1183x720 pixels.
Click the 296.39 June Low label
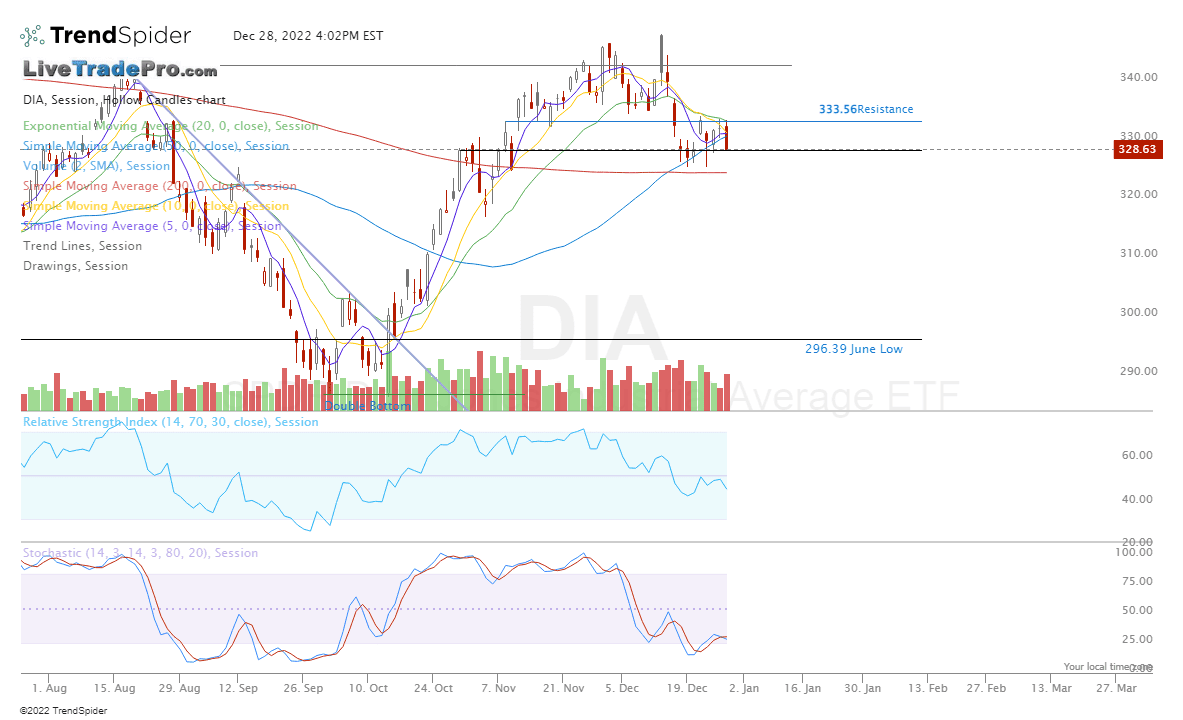tap(854, 348)
